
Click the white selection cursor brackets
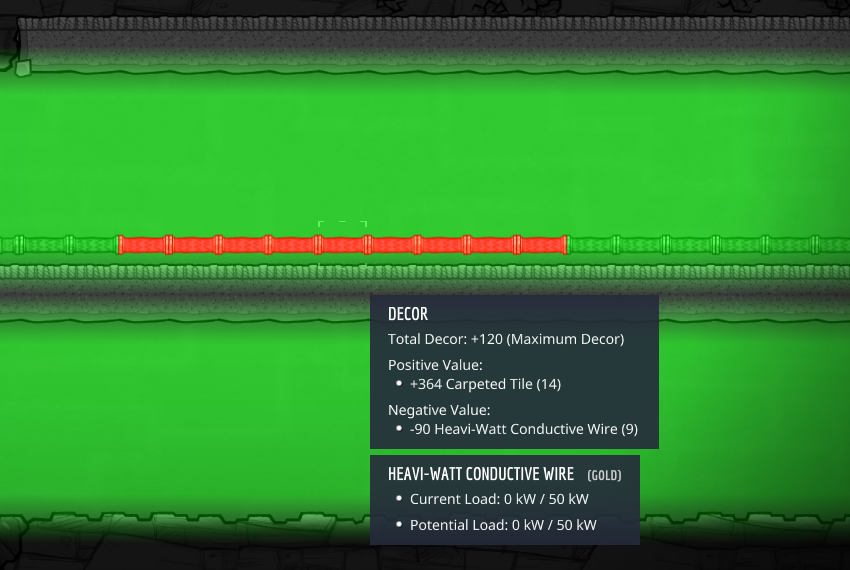pos(342,225)
